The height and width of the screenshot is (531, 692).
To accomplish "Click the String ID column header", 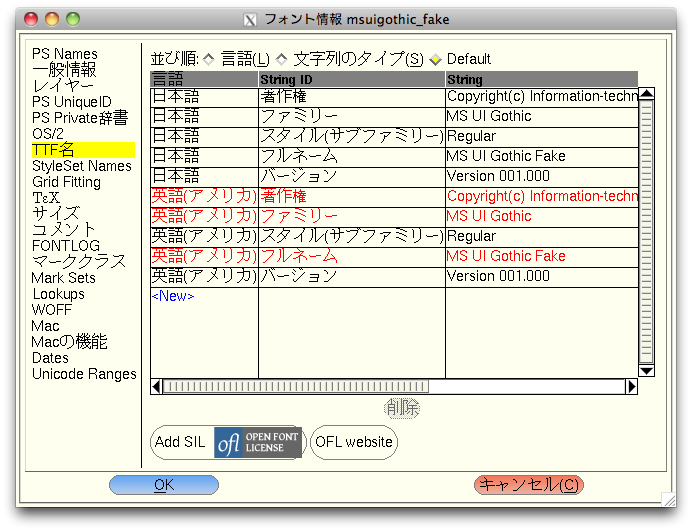I will pyautogui.click(x=352, y=79).
